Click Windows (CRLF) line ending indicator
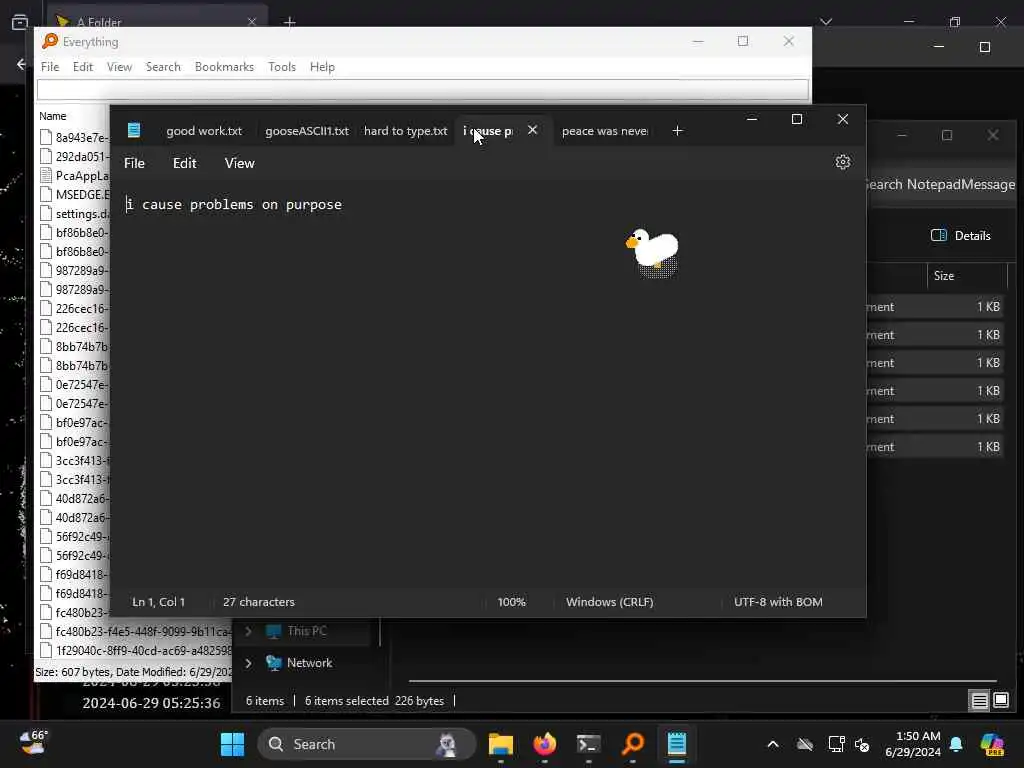Viewport: 1024px width, 768px height. pos(609,602)
